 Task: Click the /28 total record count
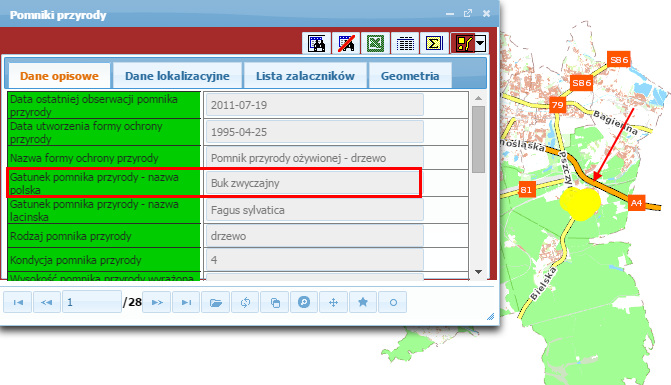(x=132, y=302)
